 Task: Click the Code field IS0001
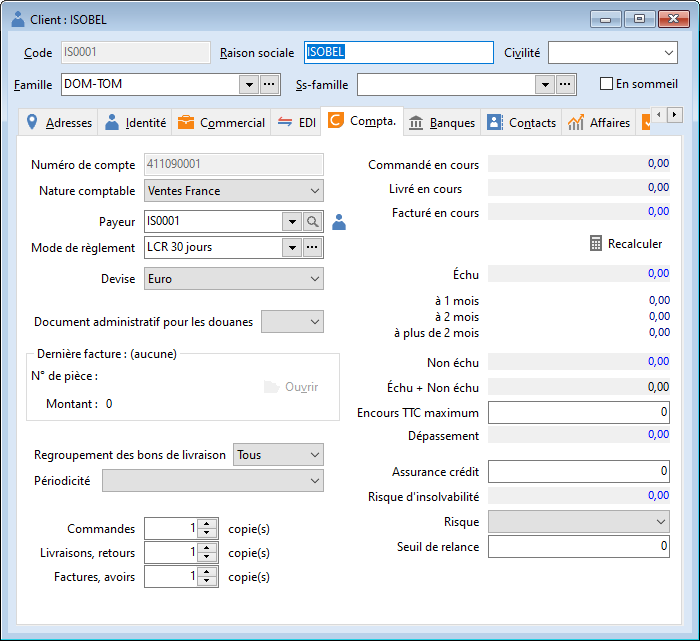pos(136,52)
